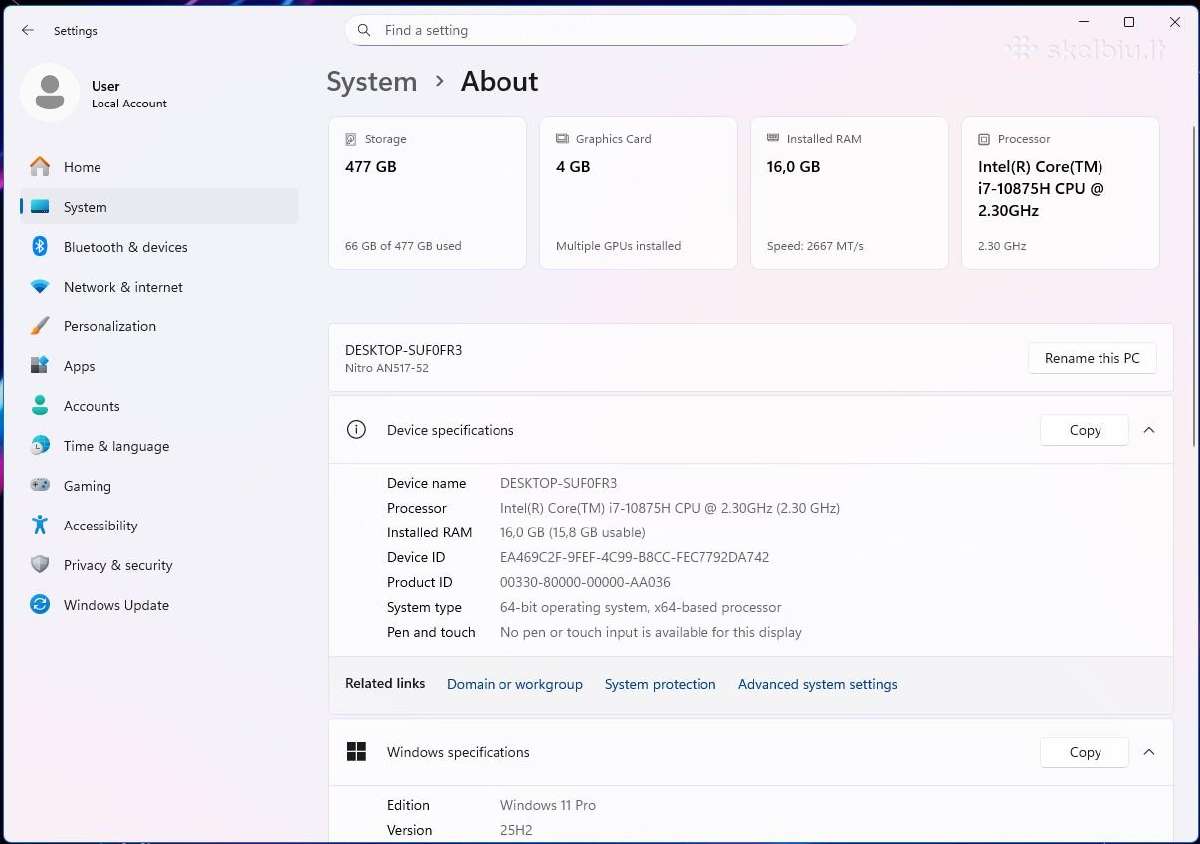The image size is (1200, 844).
Task: Open Windows Update page
Action: point(160,605)
